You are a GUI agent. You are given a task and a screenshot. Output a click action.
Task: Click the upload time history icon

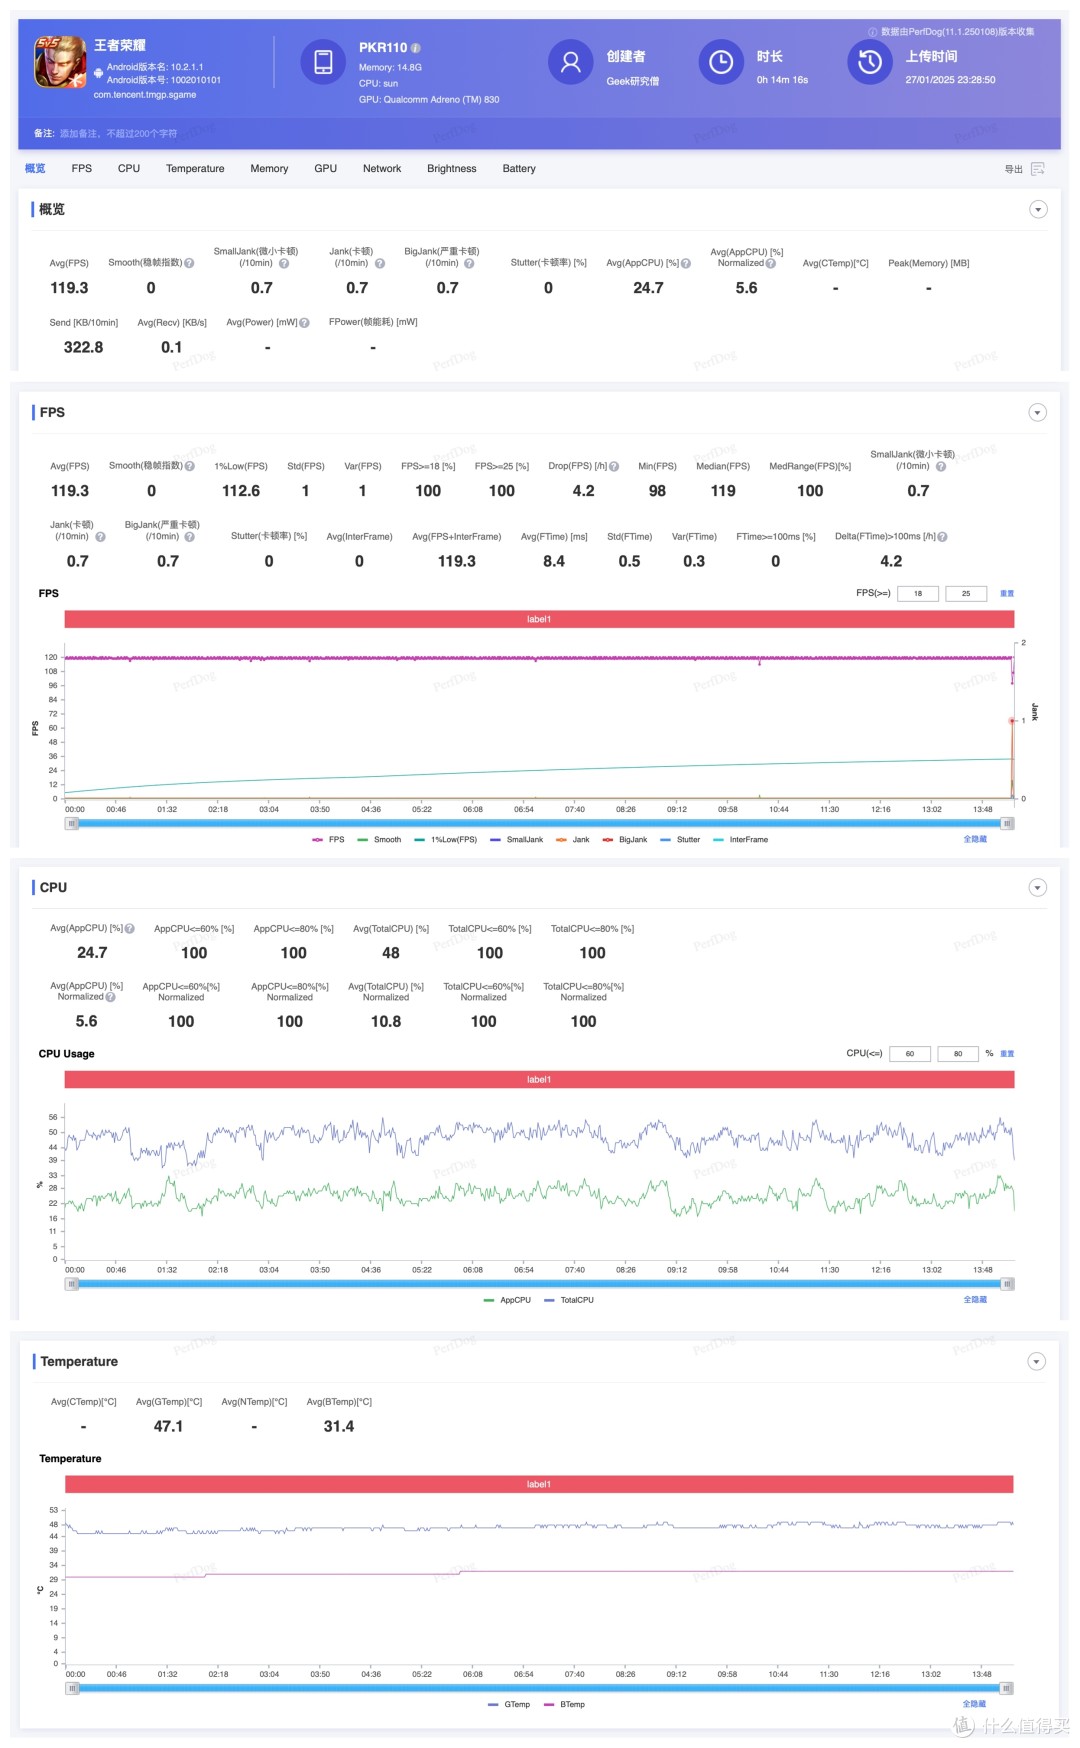pos(869,62)
